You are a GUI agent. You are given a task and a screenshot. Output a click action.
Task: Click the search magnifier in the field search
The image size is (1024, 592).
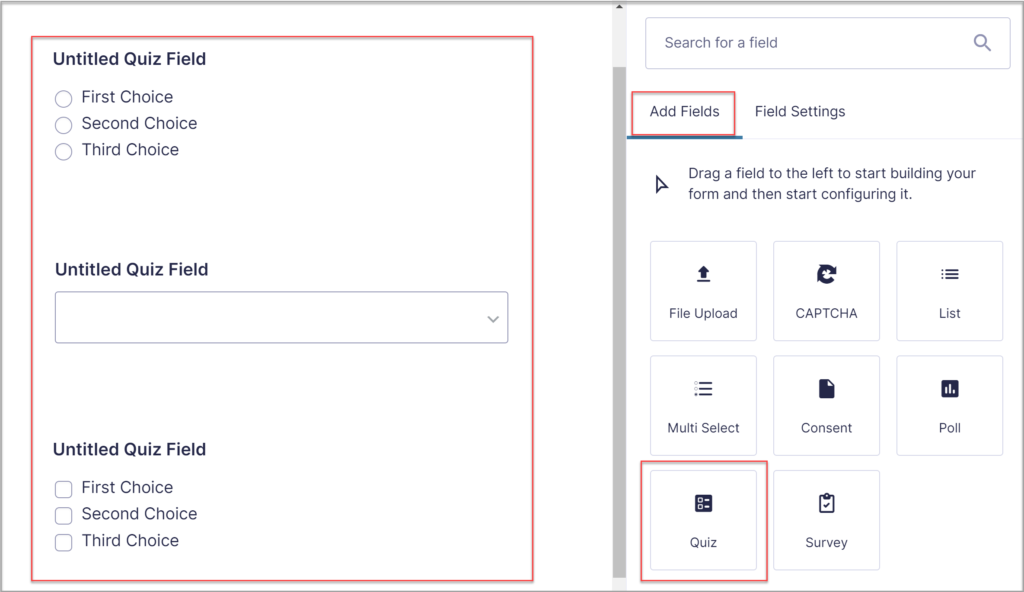pyautogui.click(x=980, y=42)
